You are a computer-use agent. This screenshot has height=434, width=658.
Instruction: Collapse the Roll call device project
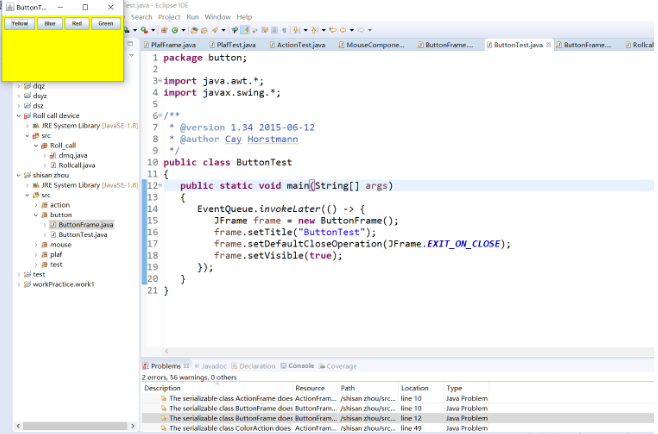[x=18, y=116]
